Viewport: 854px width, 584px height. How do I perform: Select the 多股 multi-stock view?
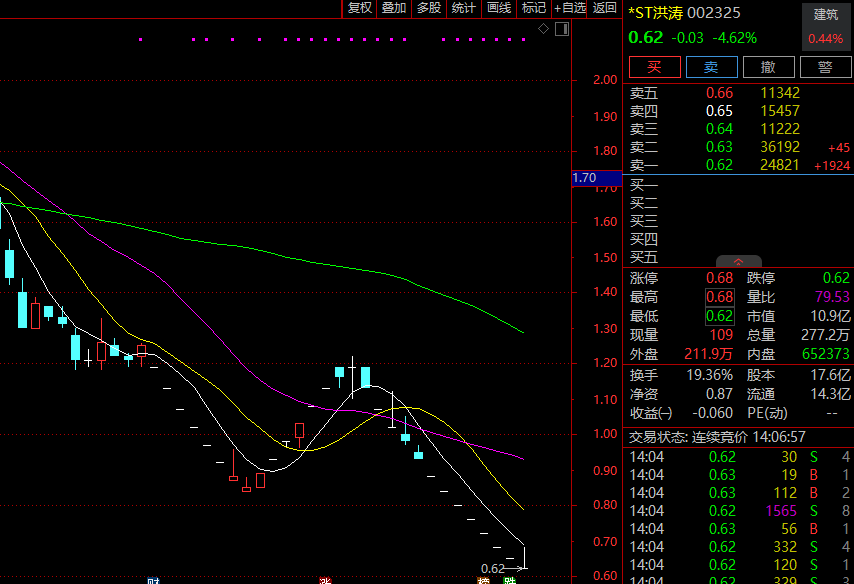(x=429, y=8)
